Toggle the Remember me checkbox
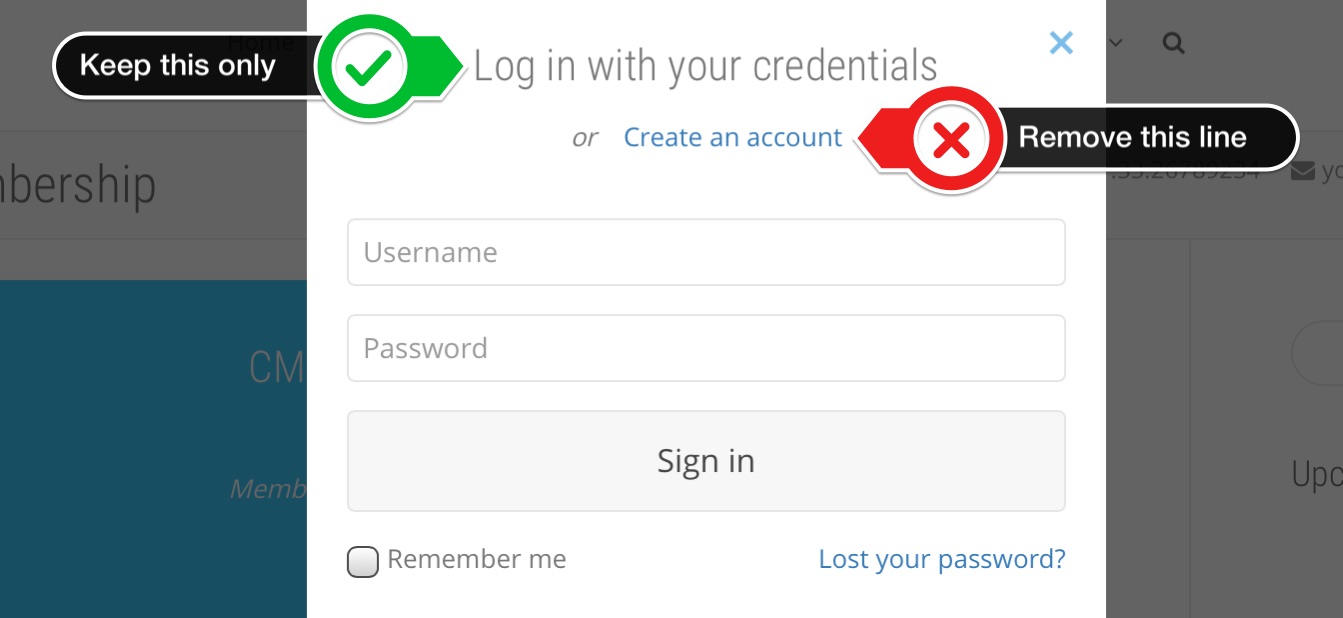The height and width of the screenshot is (618, 1343). click(362, 562)
